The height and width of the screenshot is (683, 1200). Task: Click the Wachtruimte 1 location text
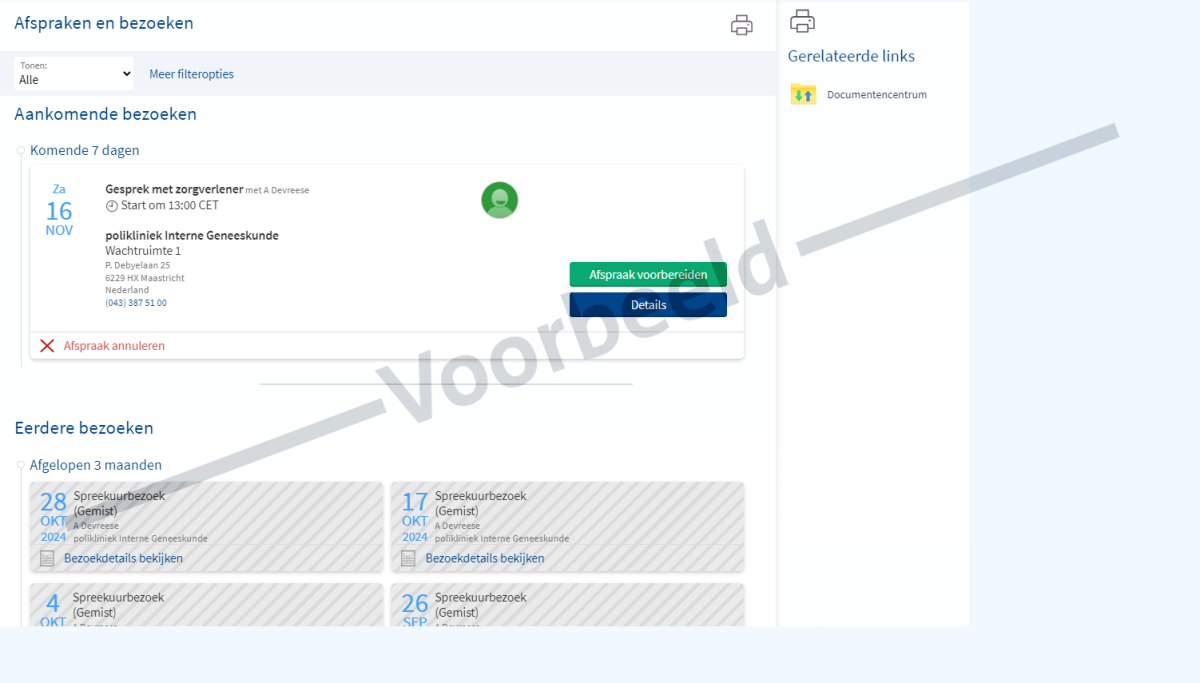143,251
